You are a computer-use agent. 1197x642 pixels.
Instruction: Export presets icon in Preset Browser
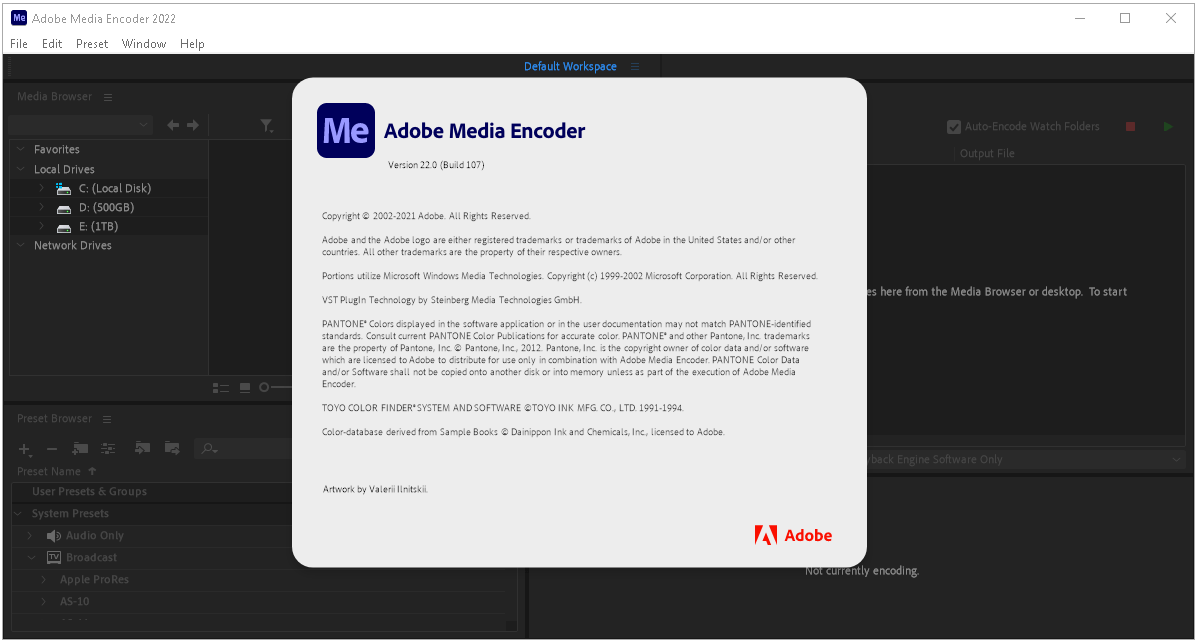click(x=172, y=448)
